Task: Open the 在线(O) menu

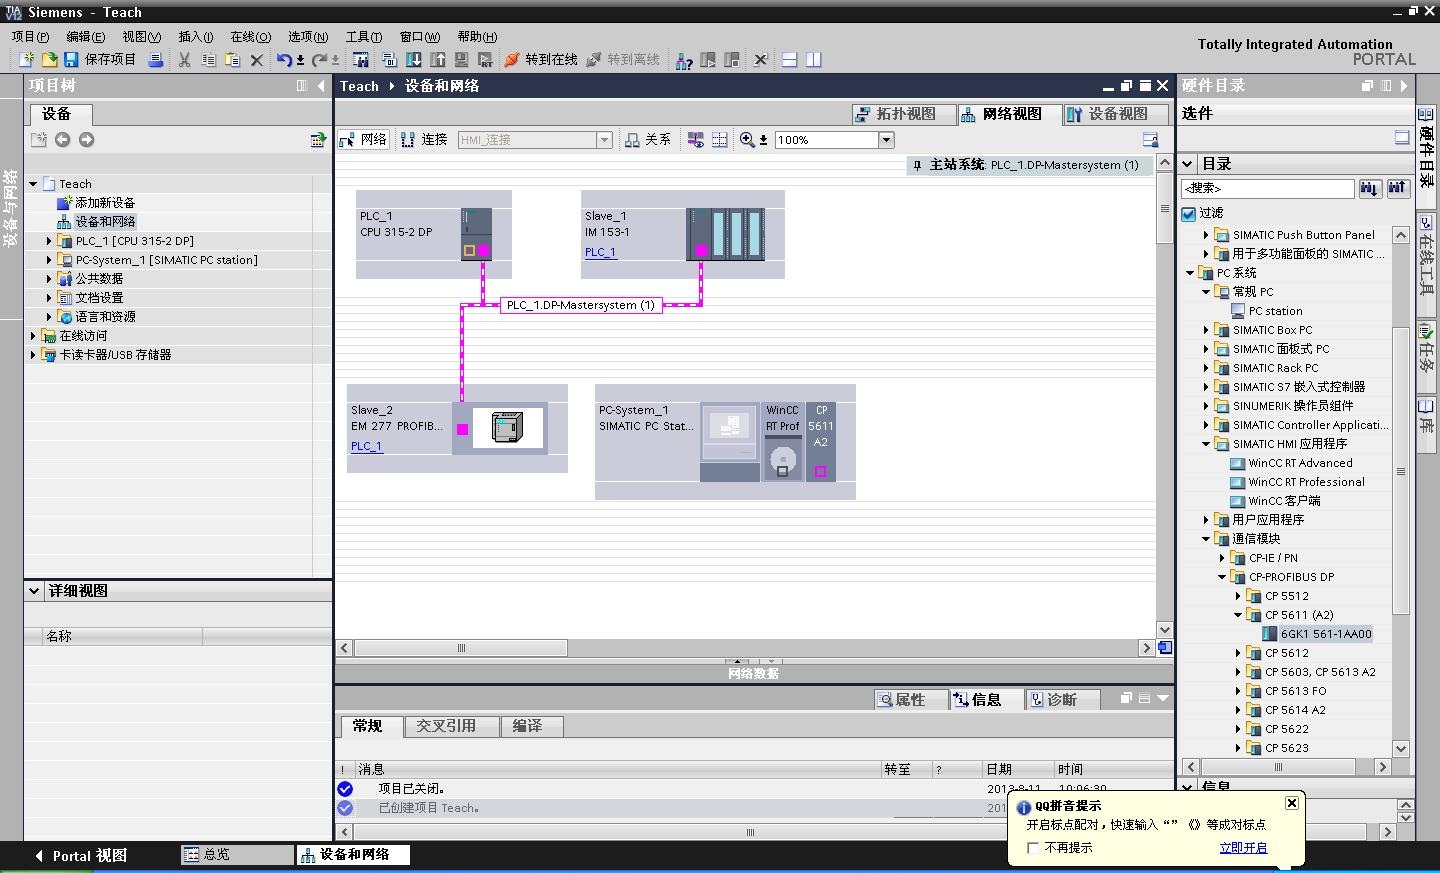Action: coord(250,36)
